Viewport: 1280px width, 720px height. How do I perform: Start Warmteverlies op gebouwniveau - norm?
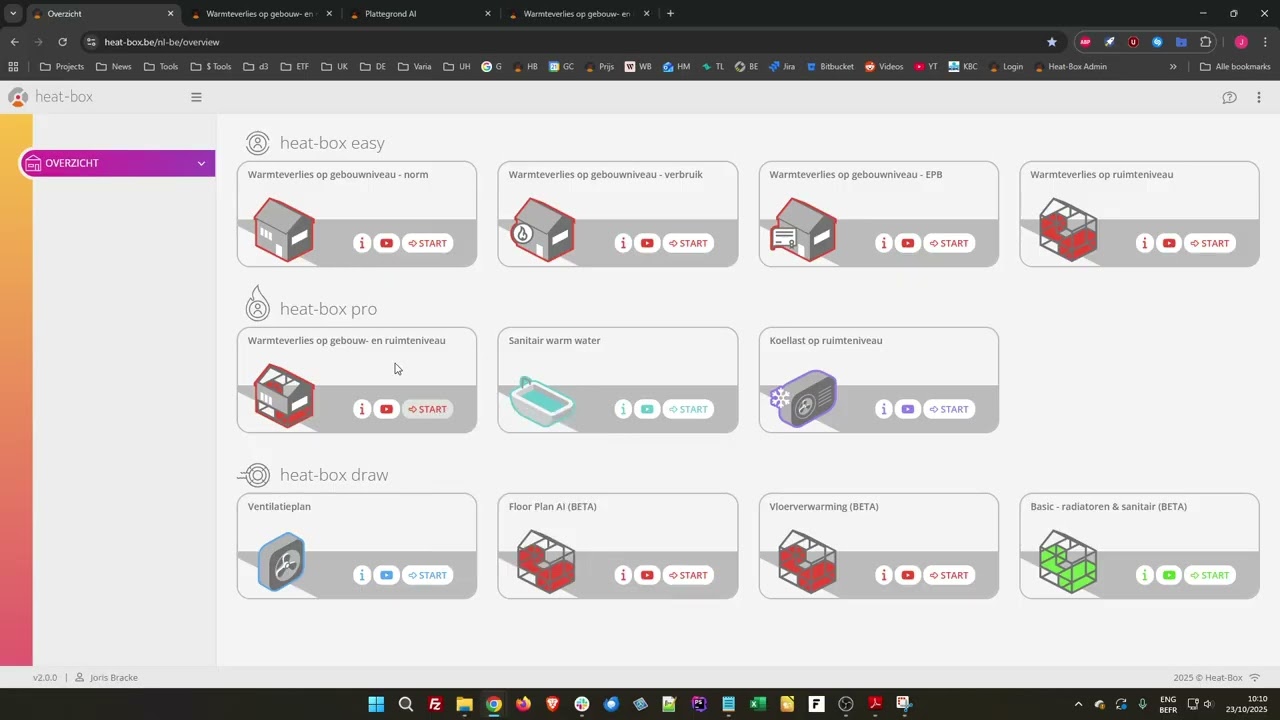pyautogui.click(x=427, y=243)
